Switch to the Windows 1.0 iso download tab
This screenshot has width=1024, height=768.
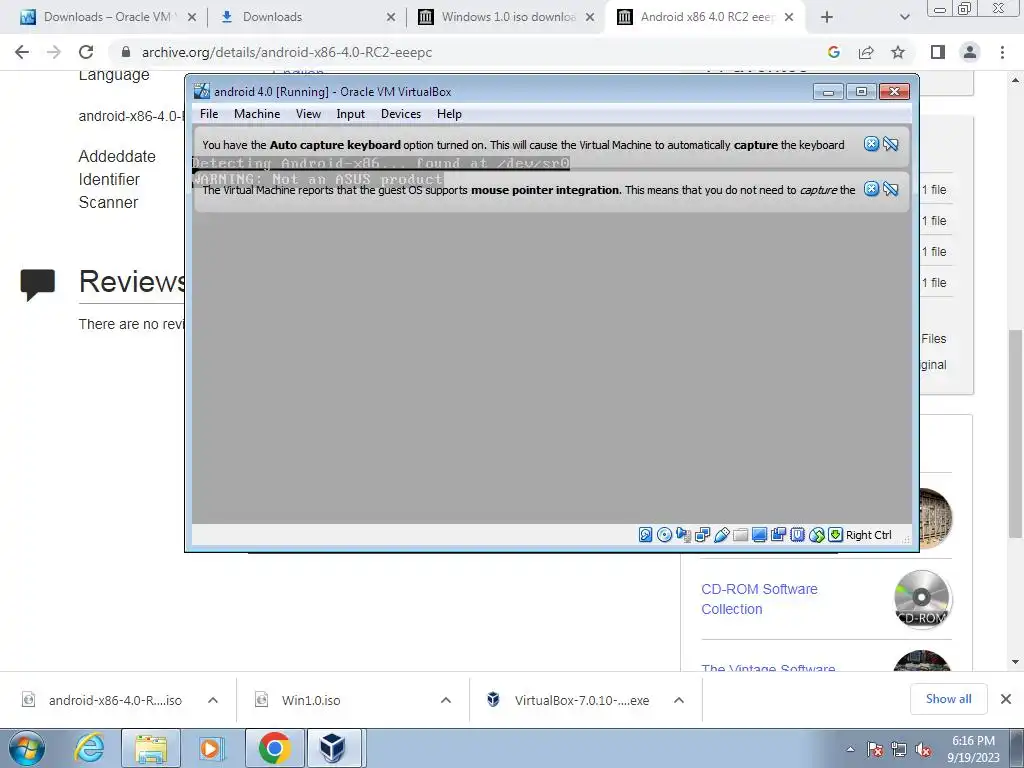tap(505, 17)
